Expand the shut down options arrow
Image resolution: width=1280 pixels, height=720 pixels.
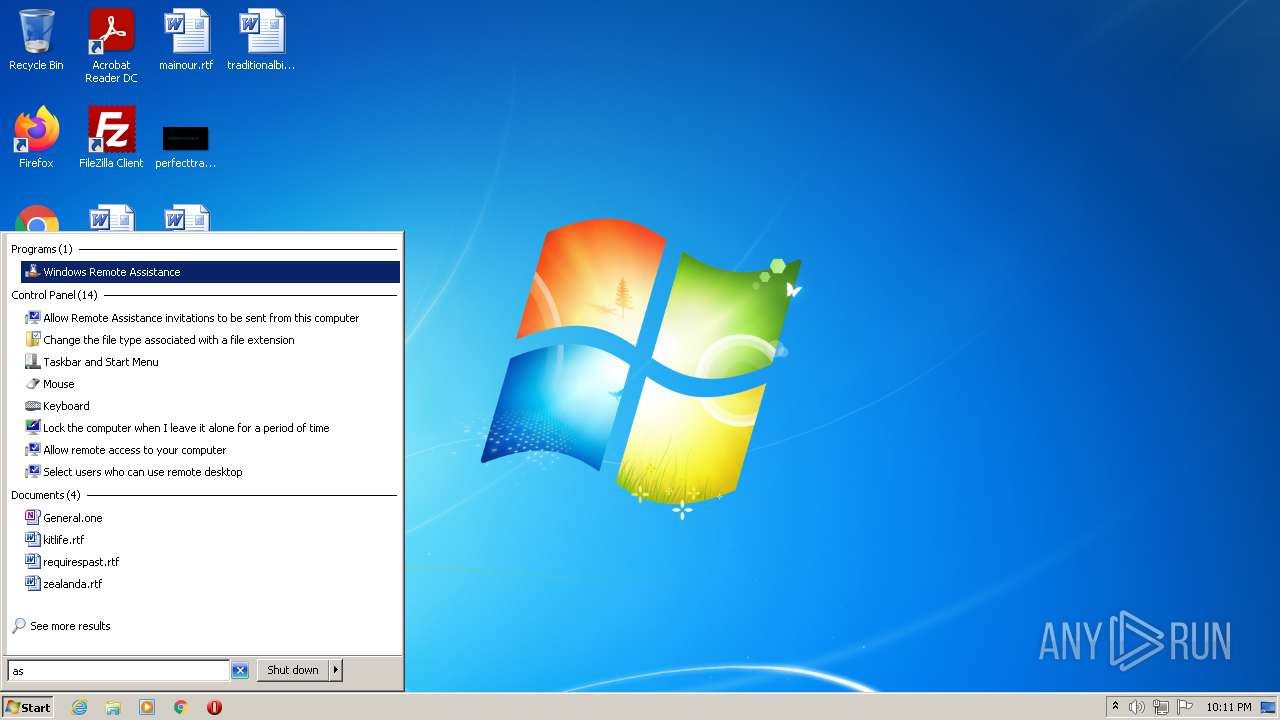point(336,670)
